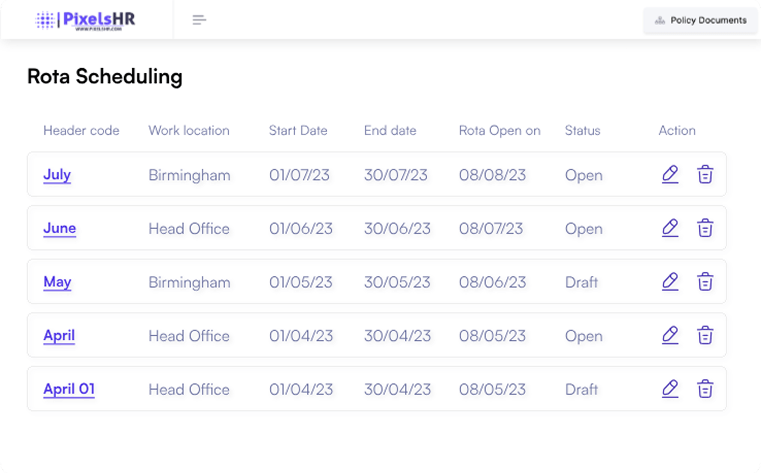Image resolution: width=761 pixels, height=473 pixels.
Task: Open the May header code link
Action: 57,282
